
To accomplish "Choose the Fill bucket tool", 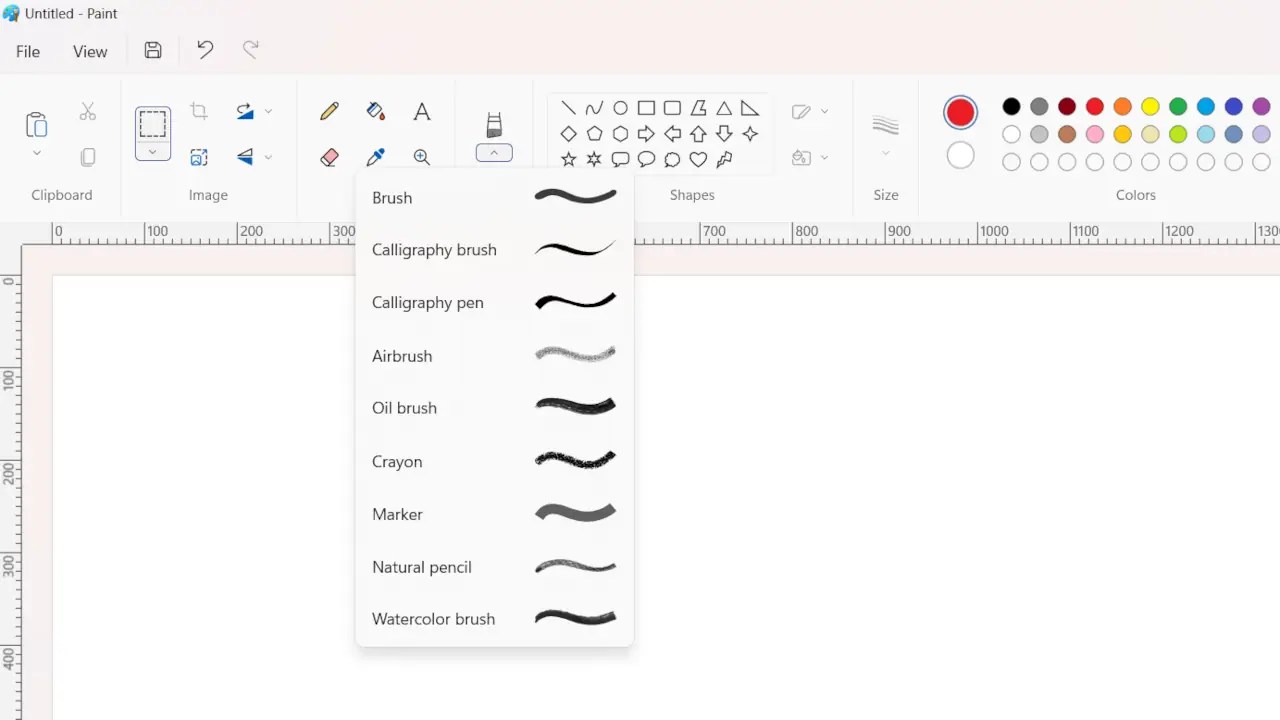I will pos(376,111).
